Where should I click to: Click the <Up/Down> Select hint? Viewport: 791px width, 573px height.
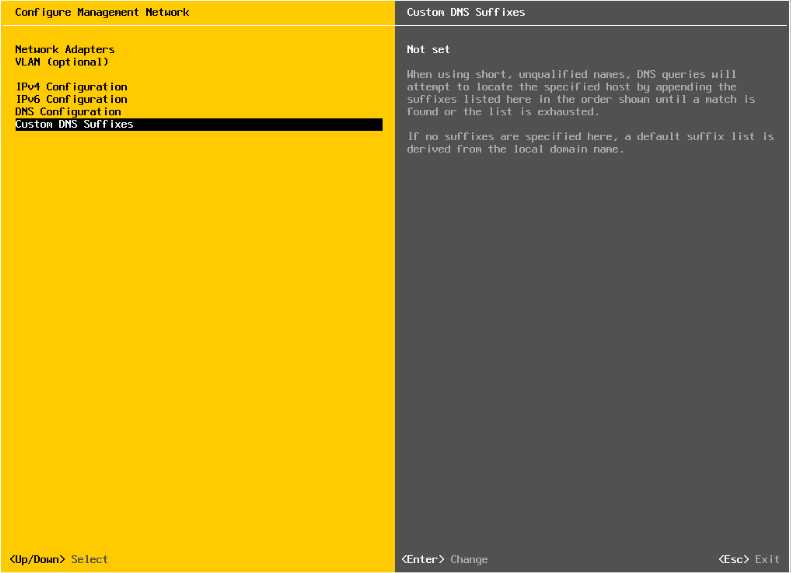[x=59, y=559]
